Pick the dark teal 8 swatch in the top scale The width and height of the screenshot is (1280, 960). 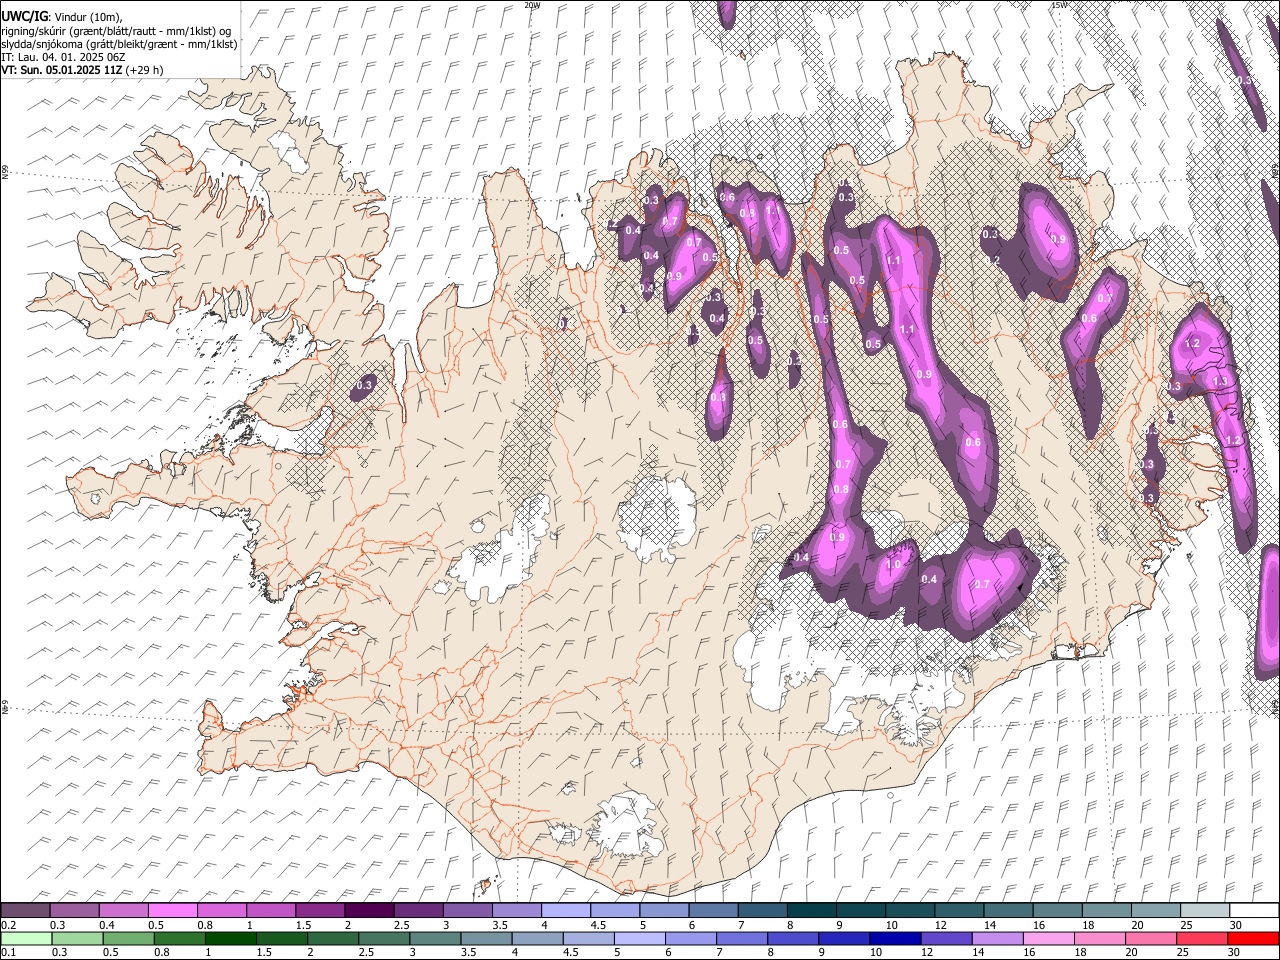click(812, 910)
